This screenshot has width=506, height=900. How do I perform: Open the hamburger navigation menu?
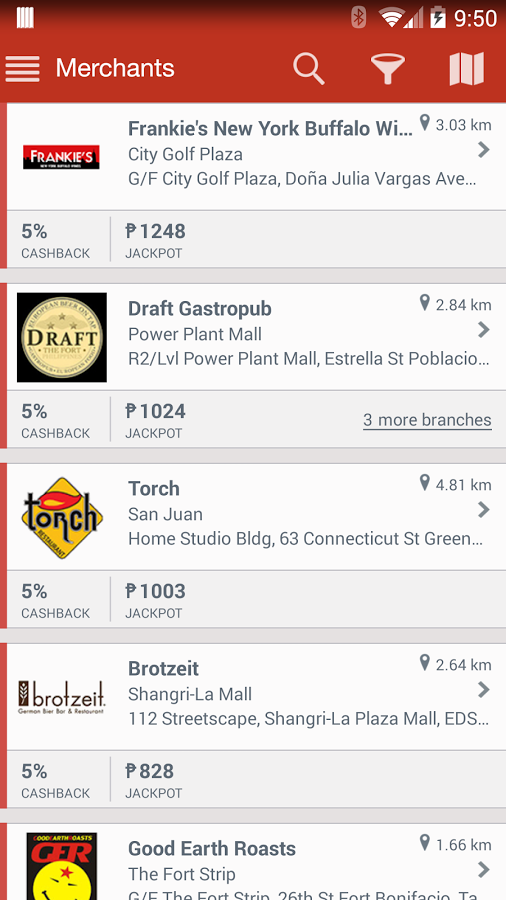coord(22,69)
